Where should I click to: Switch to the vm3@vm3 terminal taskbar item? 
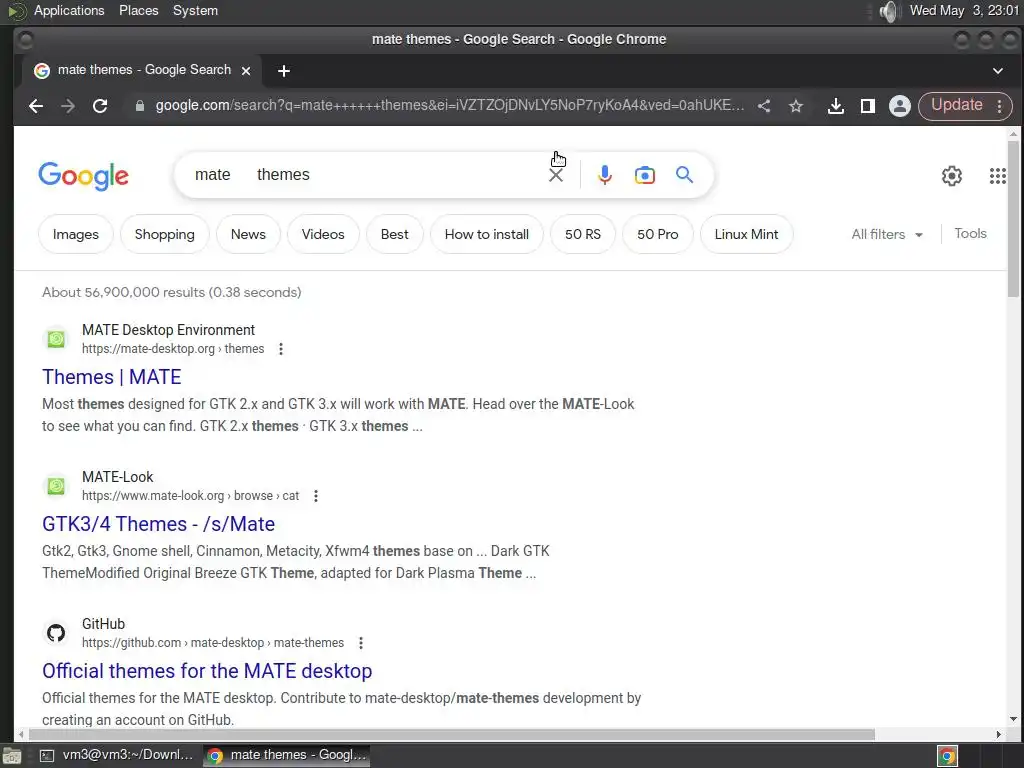(117, 755)
